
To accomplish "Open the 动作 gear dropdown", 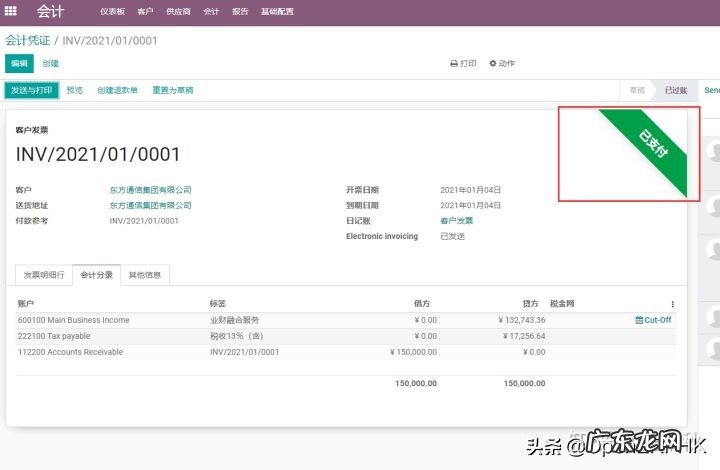I will [502, 63].
